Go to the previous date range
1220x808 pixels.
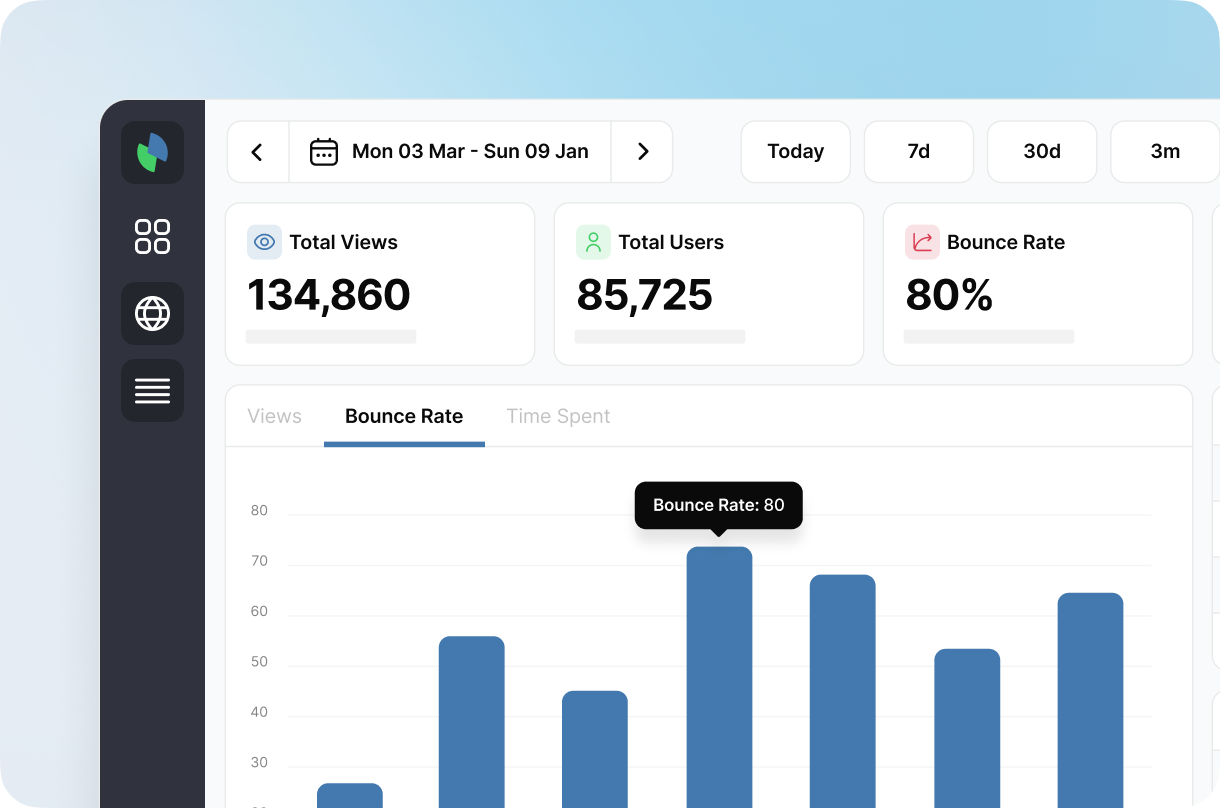257,152
